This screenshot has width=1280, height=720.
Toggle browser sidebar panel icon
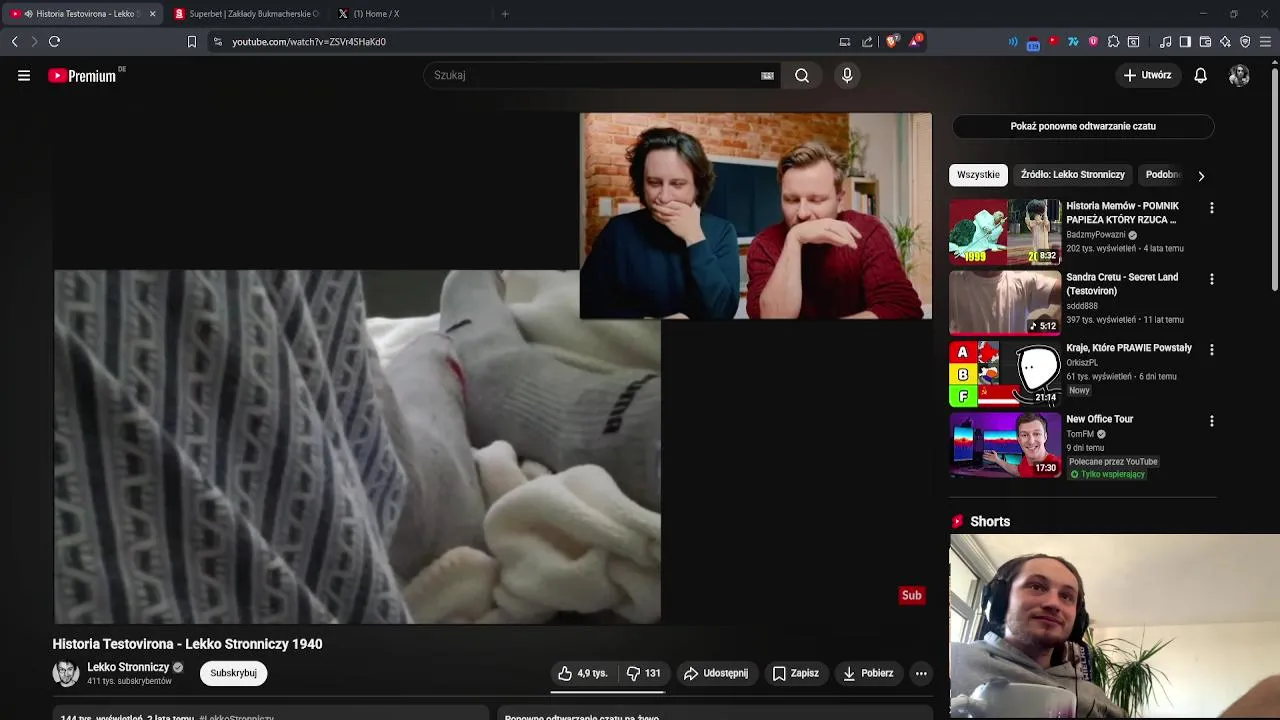(1185, 41)
